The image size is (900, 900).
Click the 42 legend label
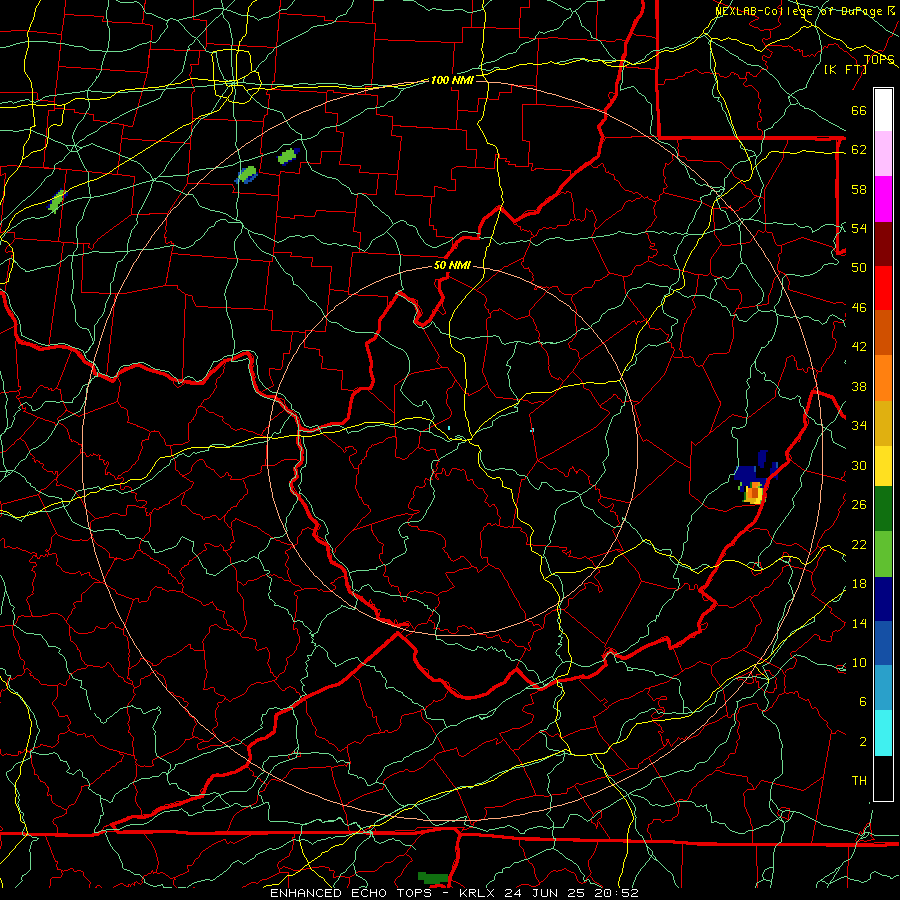(859, 347)
